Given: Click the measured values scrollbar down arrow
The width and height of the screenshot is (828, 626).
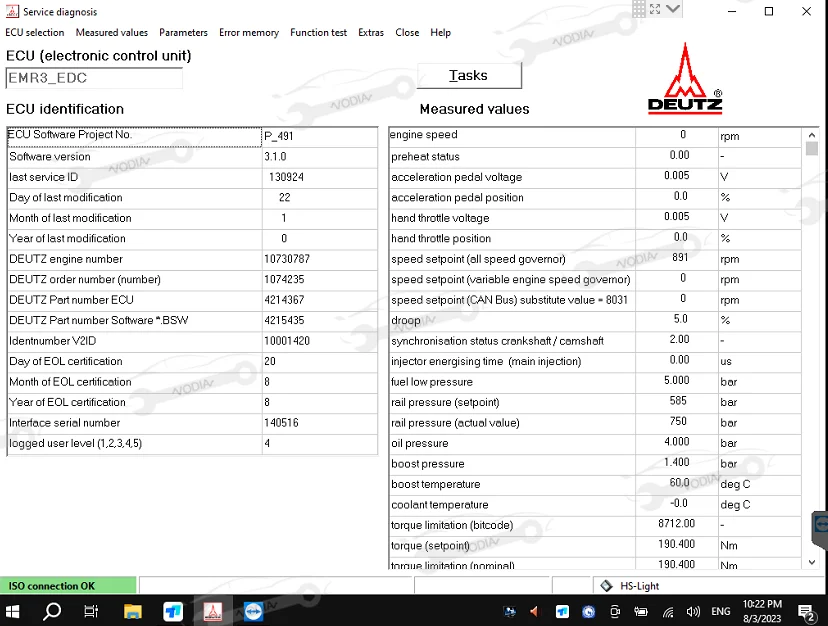Looking at the screenshot, I should (811, 562).
